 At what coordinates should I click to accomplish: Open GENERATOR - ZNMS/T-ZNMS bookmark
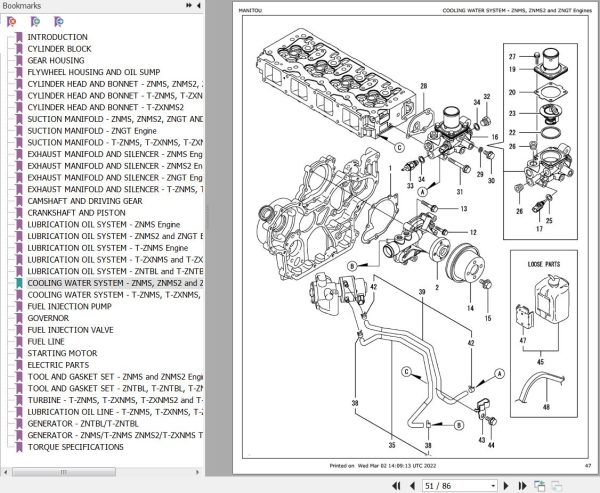[x=115, y=436]
